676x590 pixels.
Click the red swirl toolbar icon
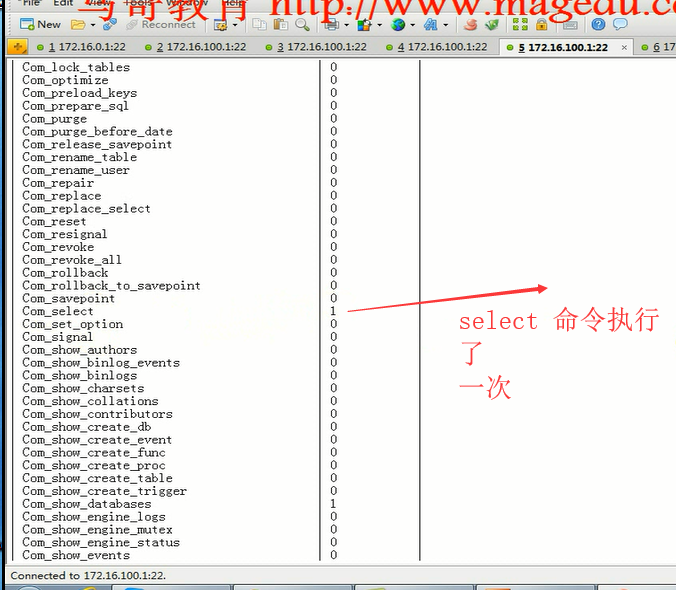tap(470, 25)
